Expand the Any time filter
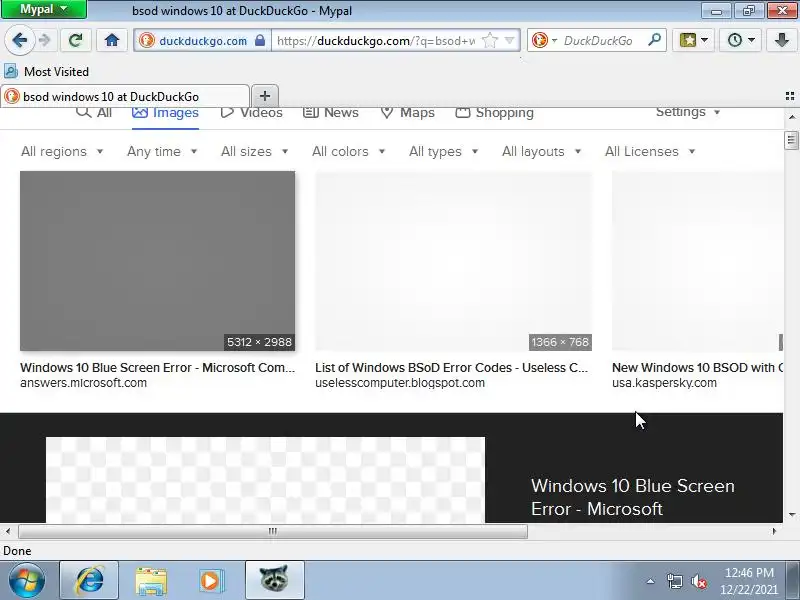 tap(162, 152)
